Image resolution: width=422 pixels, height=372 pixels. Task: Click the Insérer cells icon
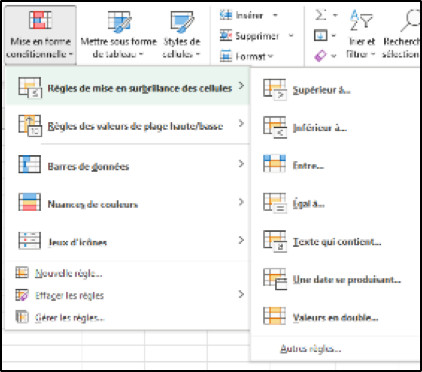tap(226, 15)
